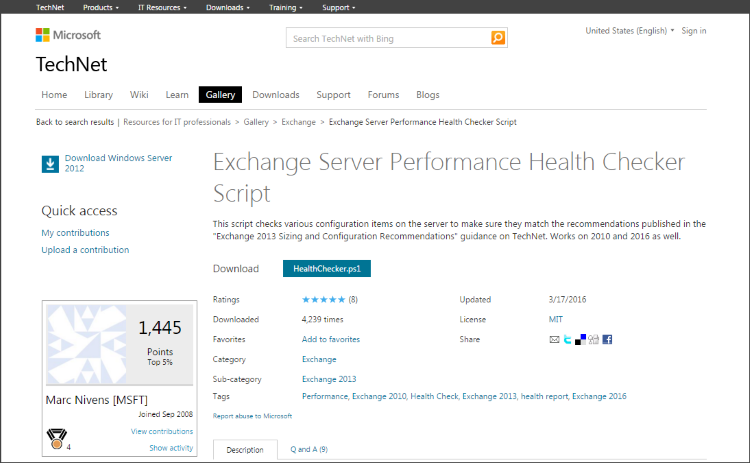Click the health report tag
The height and width of the screenshot is (463, 750).
tap(544, 396)
